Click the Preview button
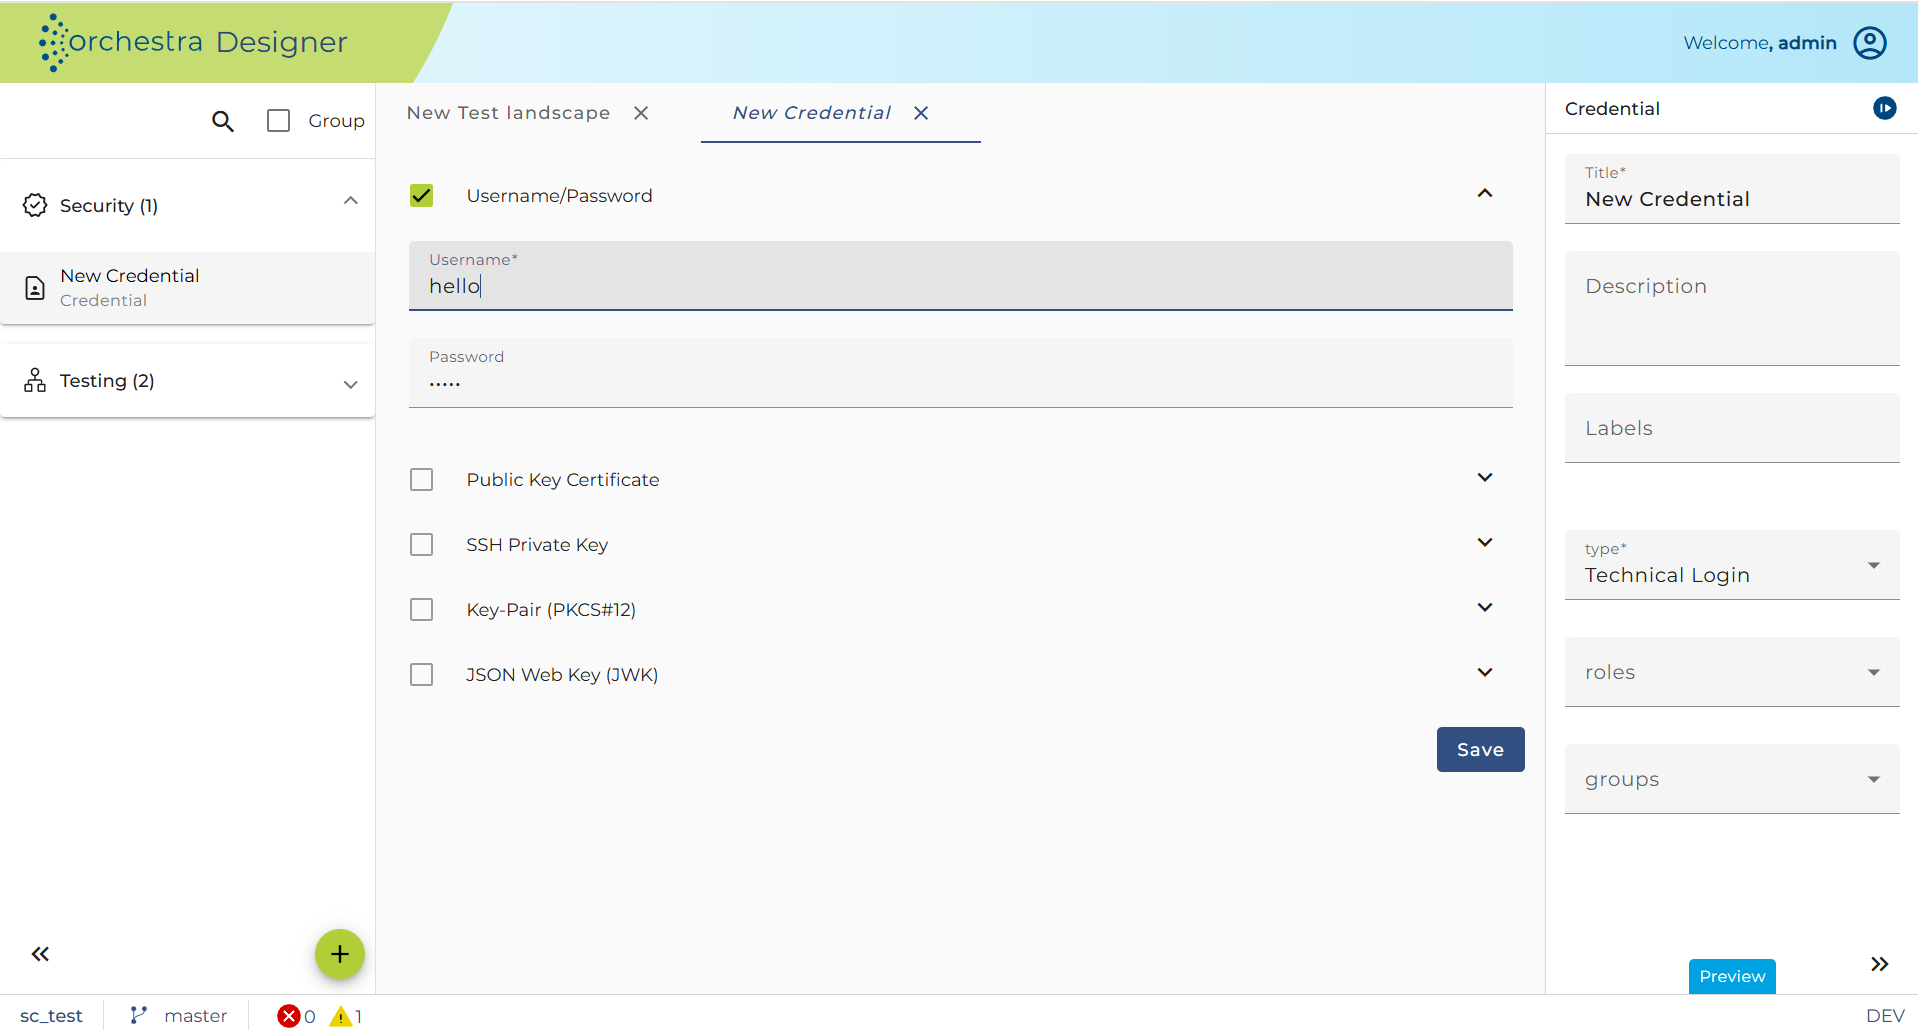Viewport: 1918px width, 1032px height. click(x=1732, y=976)
